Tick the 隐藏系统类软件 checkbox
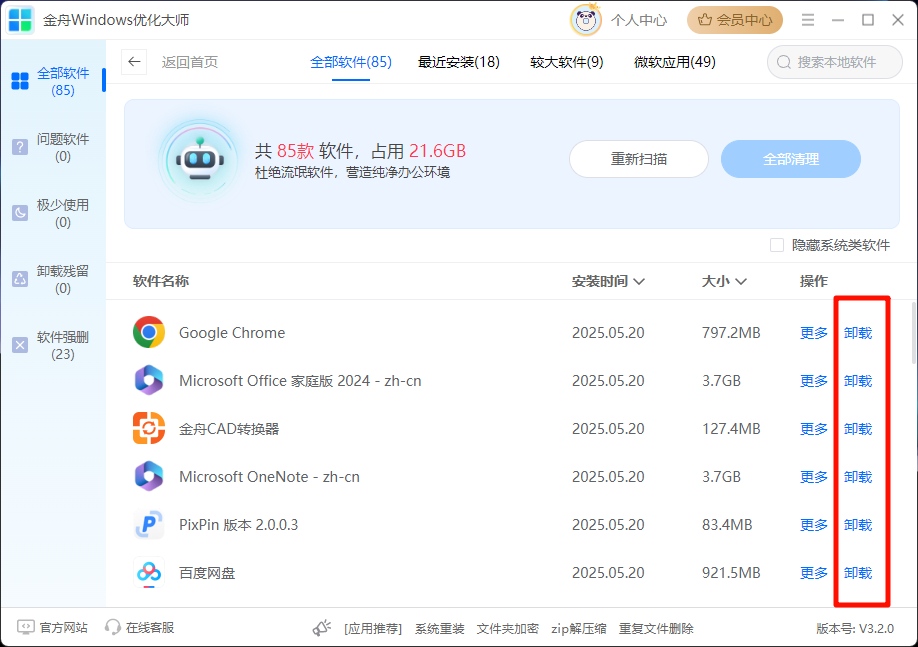This screenshot has width=918, height=647. [777, 245]
